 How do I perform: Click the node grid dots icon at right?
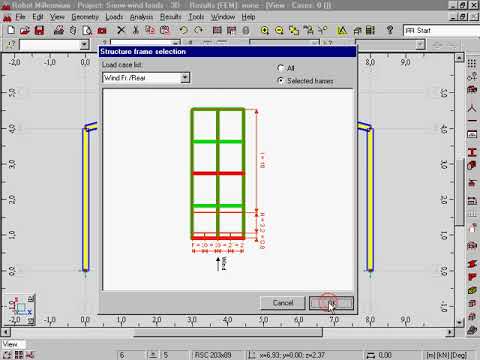pos(472,63)
